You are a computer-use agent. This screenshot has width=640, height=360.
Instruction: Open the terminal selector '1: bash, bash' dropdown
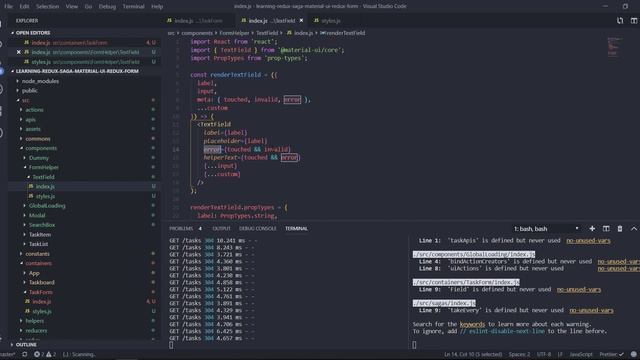point(546,229)
